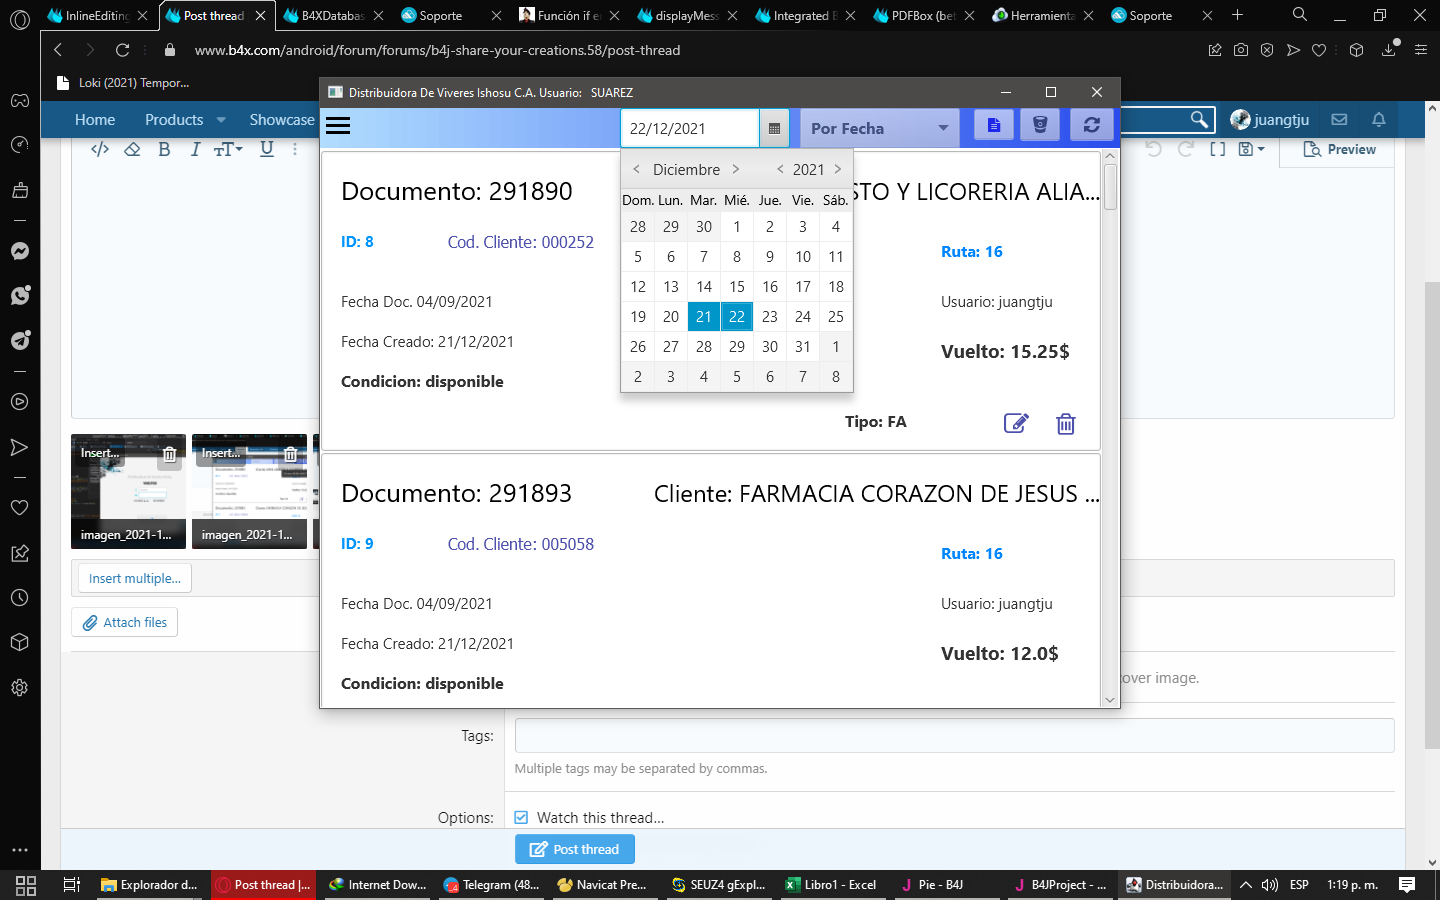Open the Home forum nav item
1440x900 pixels.
click(95, 120)
